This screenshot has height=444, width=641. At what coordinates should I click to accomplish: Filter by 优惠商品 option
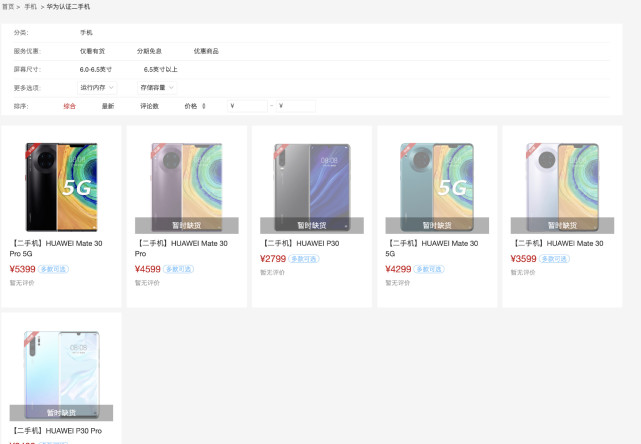coord(206,51)
